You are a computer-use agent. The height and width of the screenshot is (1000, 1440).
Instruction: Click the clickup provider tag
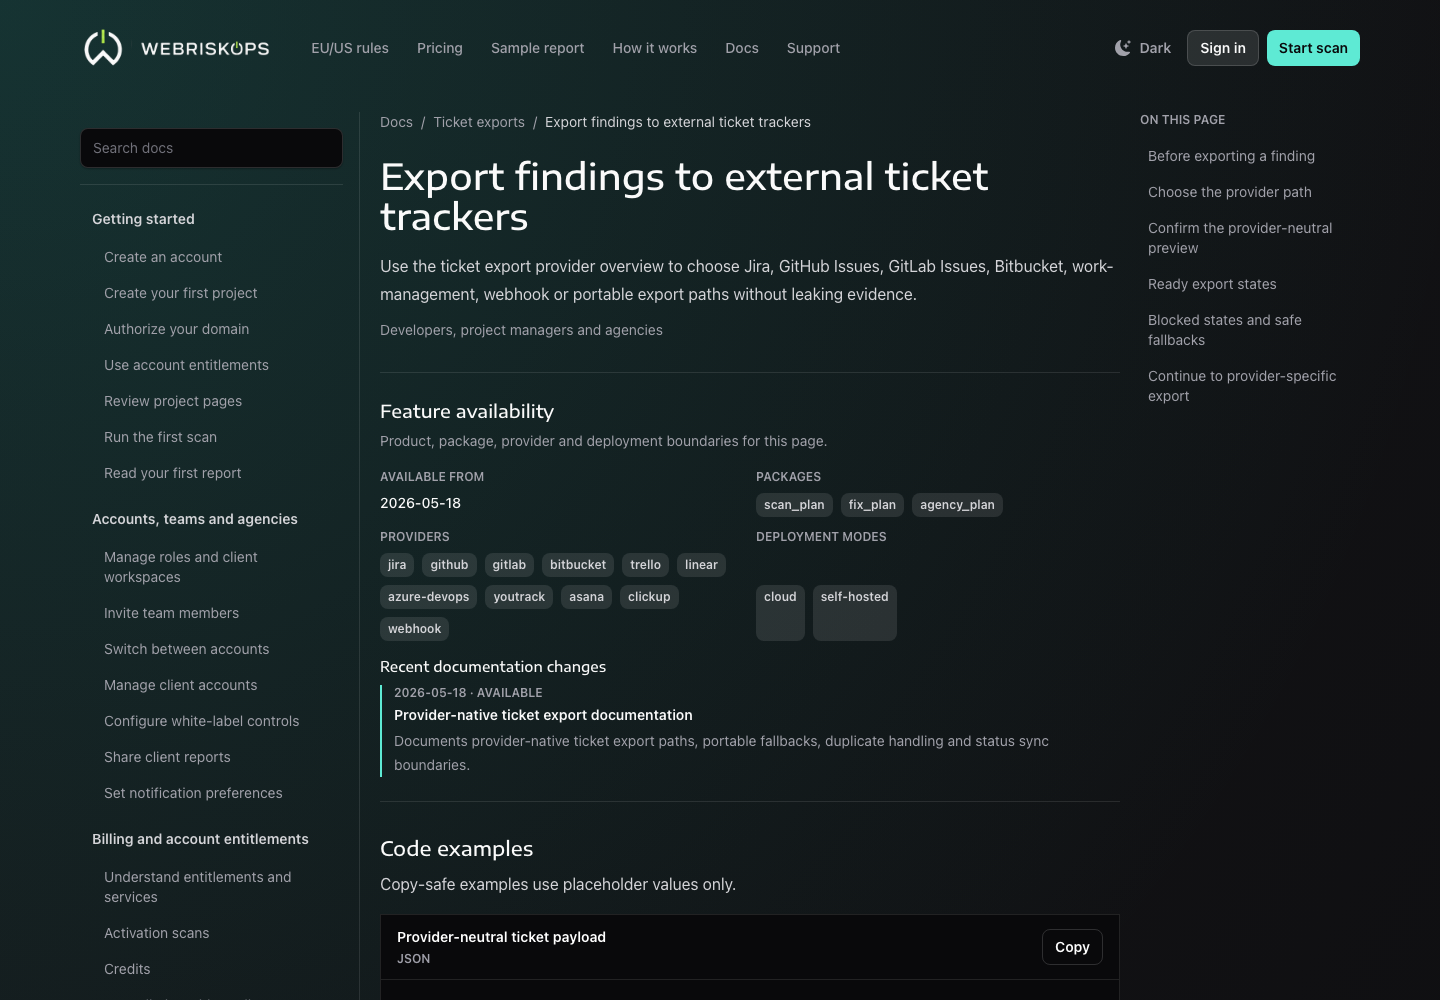tap(649, 597)
